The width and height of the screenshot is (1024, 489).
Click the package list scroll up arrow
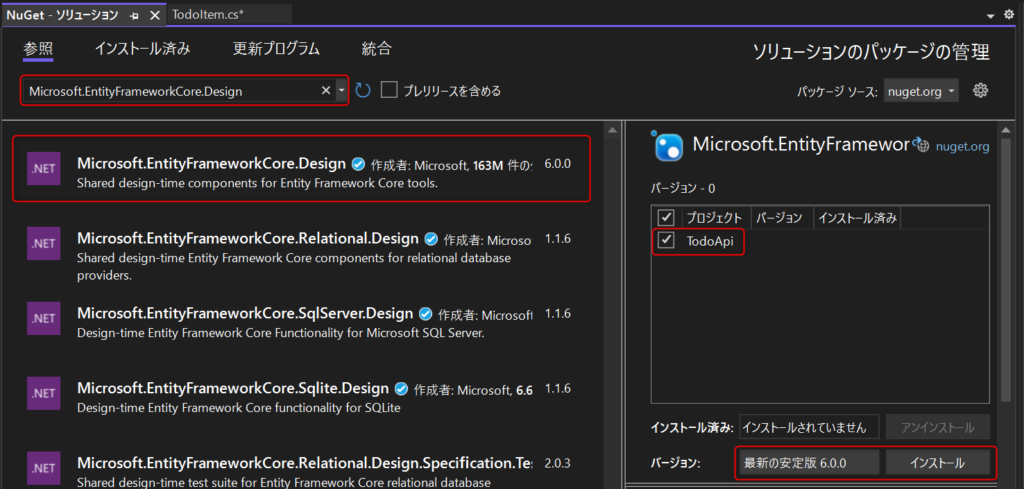(x=612, y=131)
